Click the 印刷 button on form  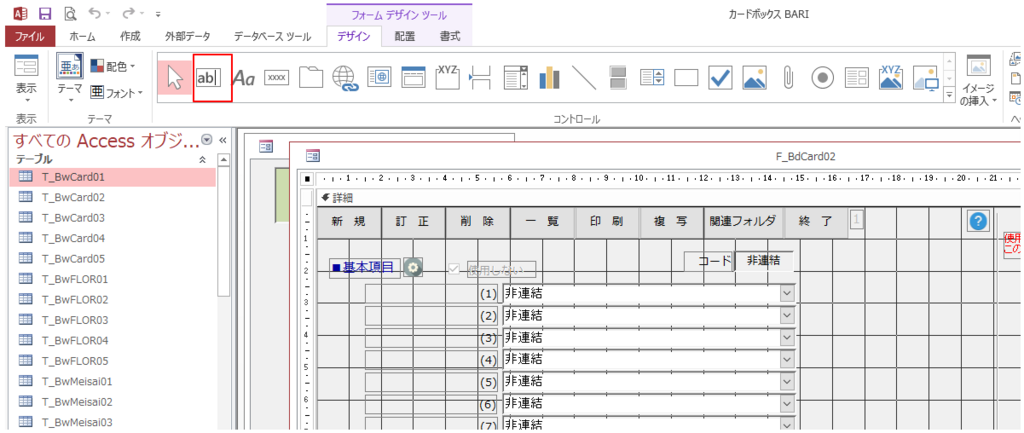(x=607, y=222)
